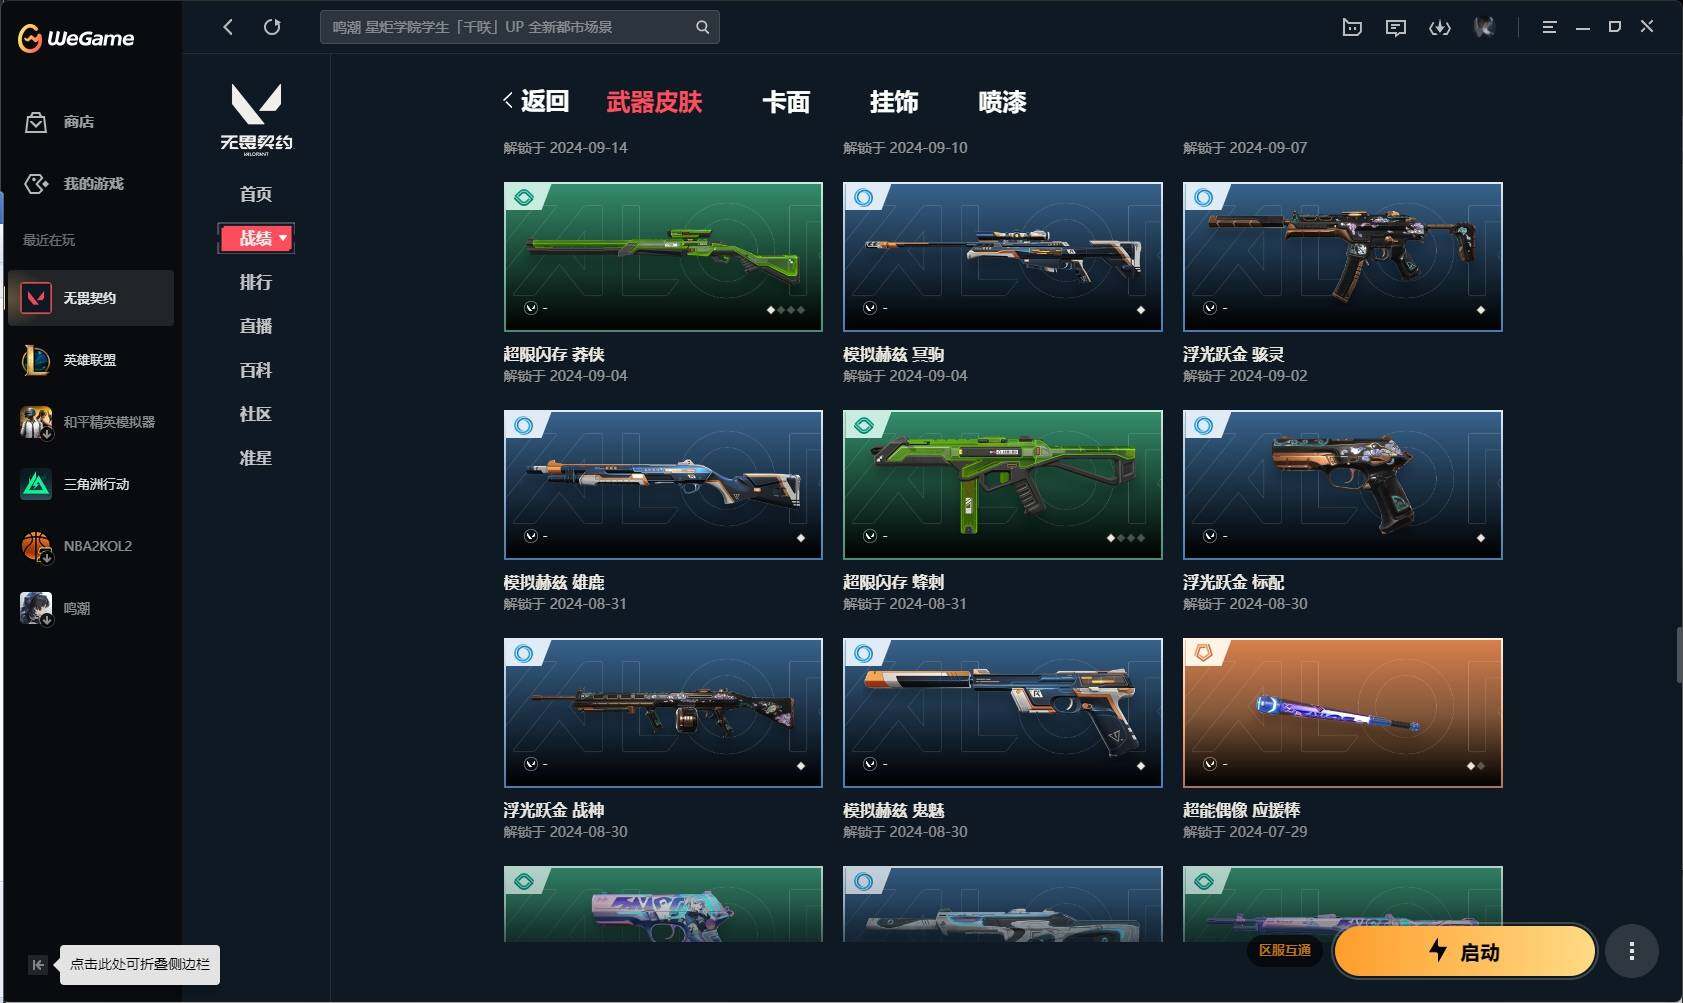Image resolution: width=1683 pixels, height=1003 pixels.
Task: Click round chevron icon on 浮光跃金 战神 card
Action: (x=531, y=765)
